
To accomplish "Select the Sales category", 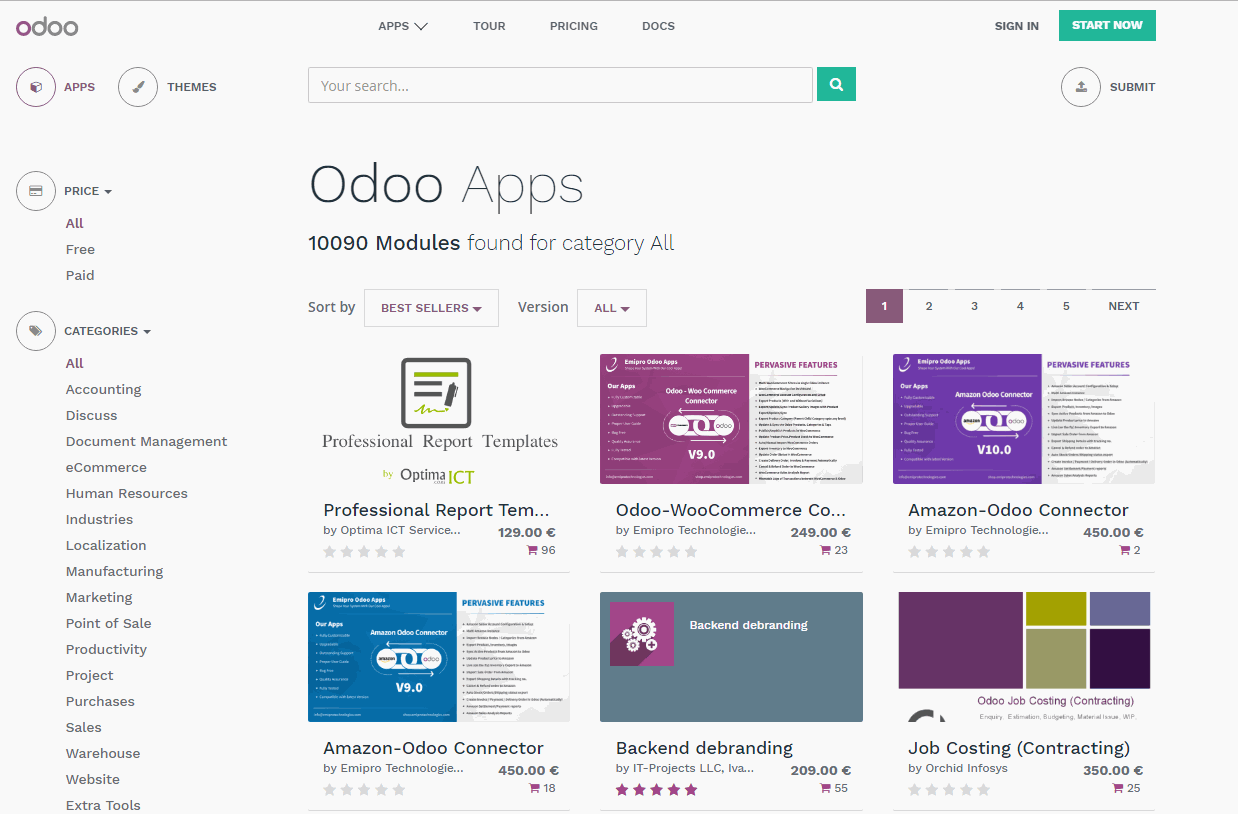I will coord(84,727).
